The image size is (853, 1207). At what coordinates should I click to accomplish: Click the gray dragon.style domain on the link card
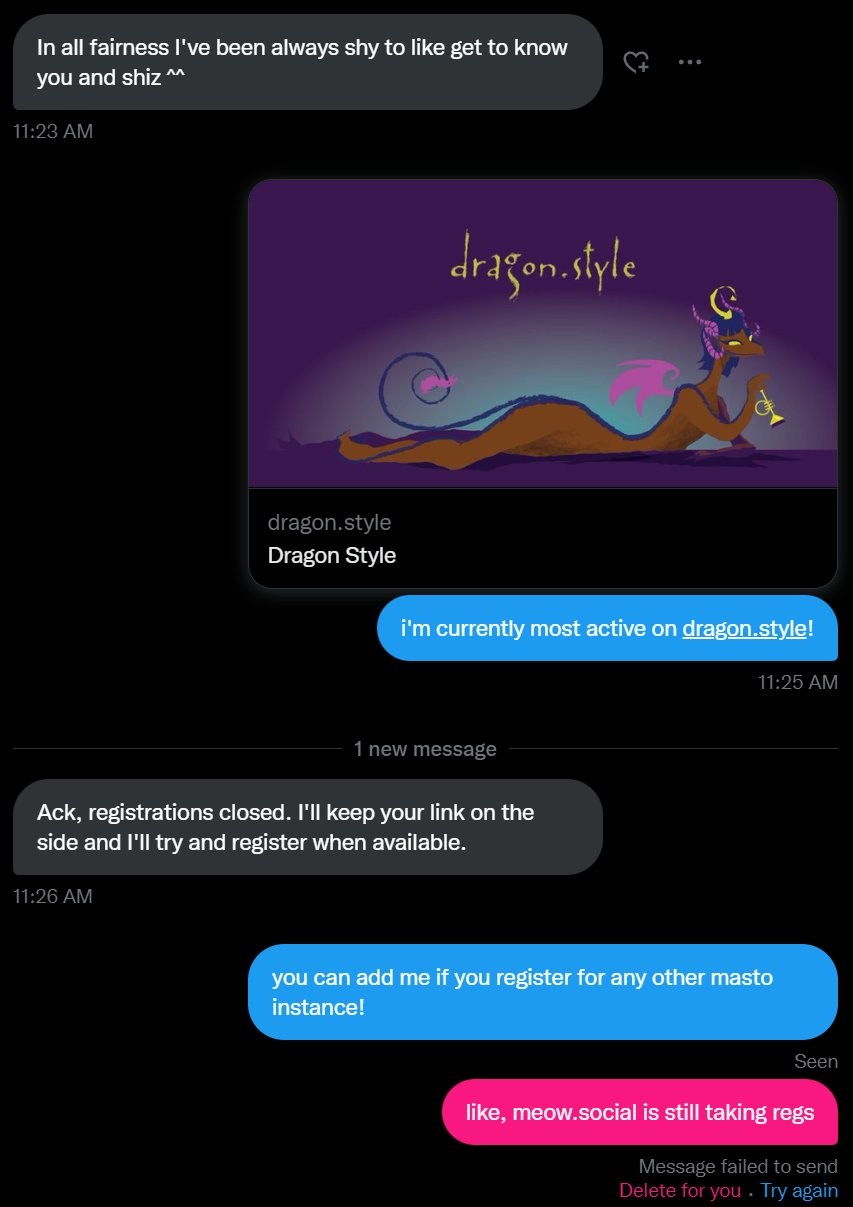click(329, 522)
